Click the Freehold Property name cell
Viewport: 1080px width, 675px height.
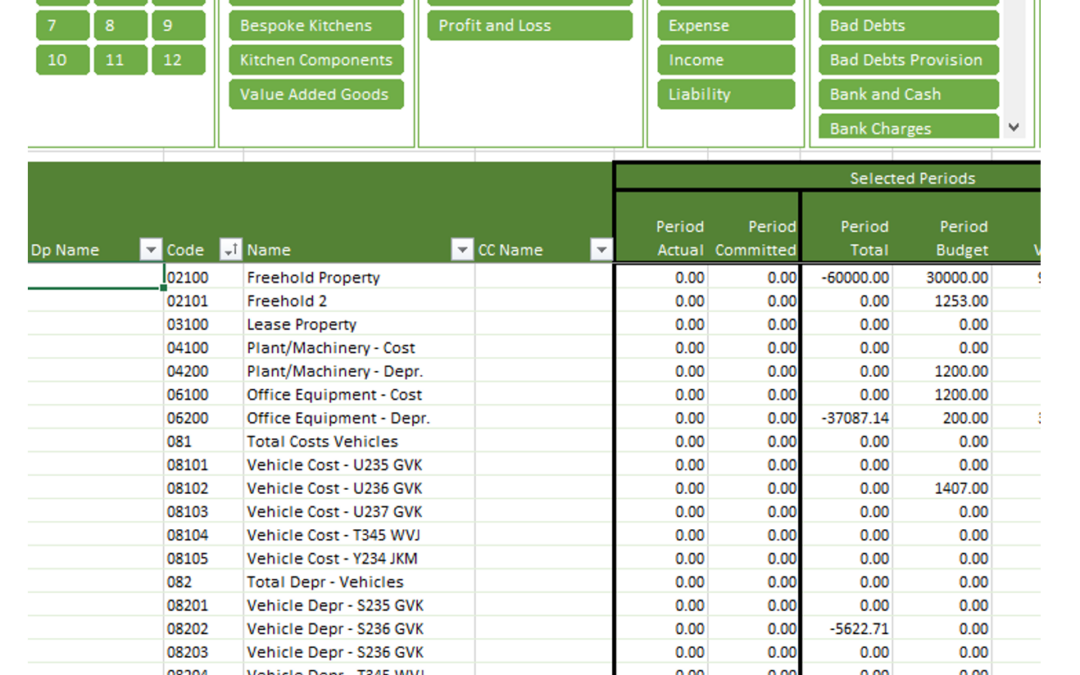[358, 278]
